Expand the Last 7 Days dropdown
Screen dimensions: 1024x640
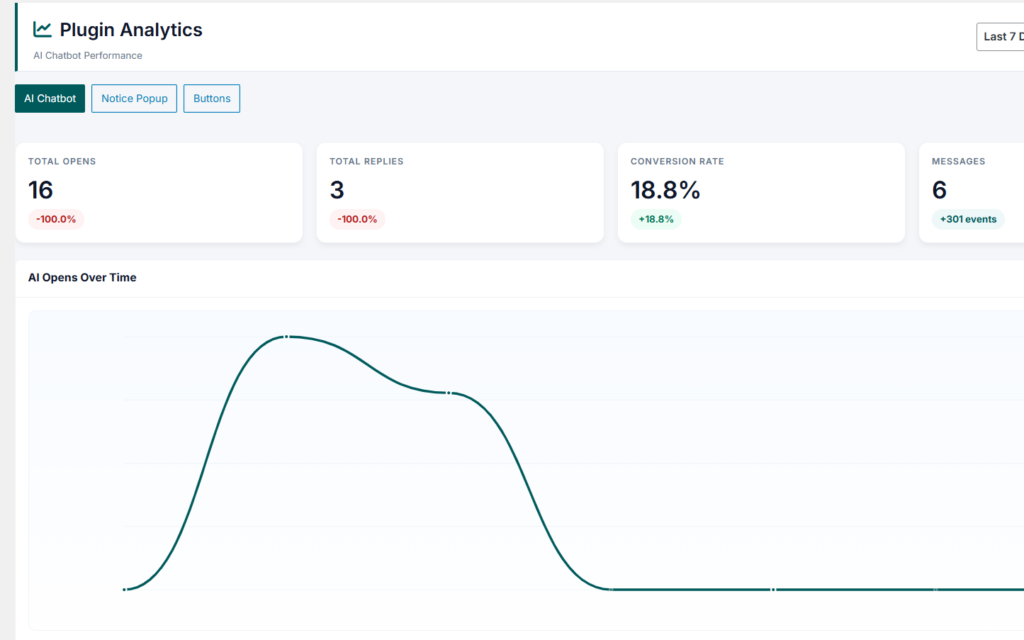pos(1000,37)
